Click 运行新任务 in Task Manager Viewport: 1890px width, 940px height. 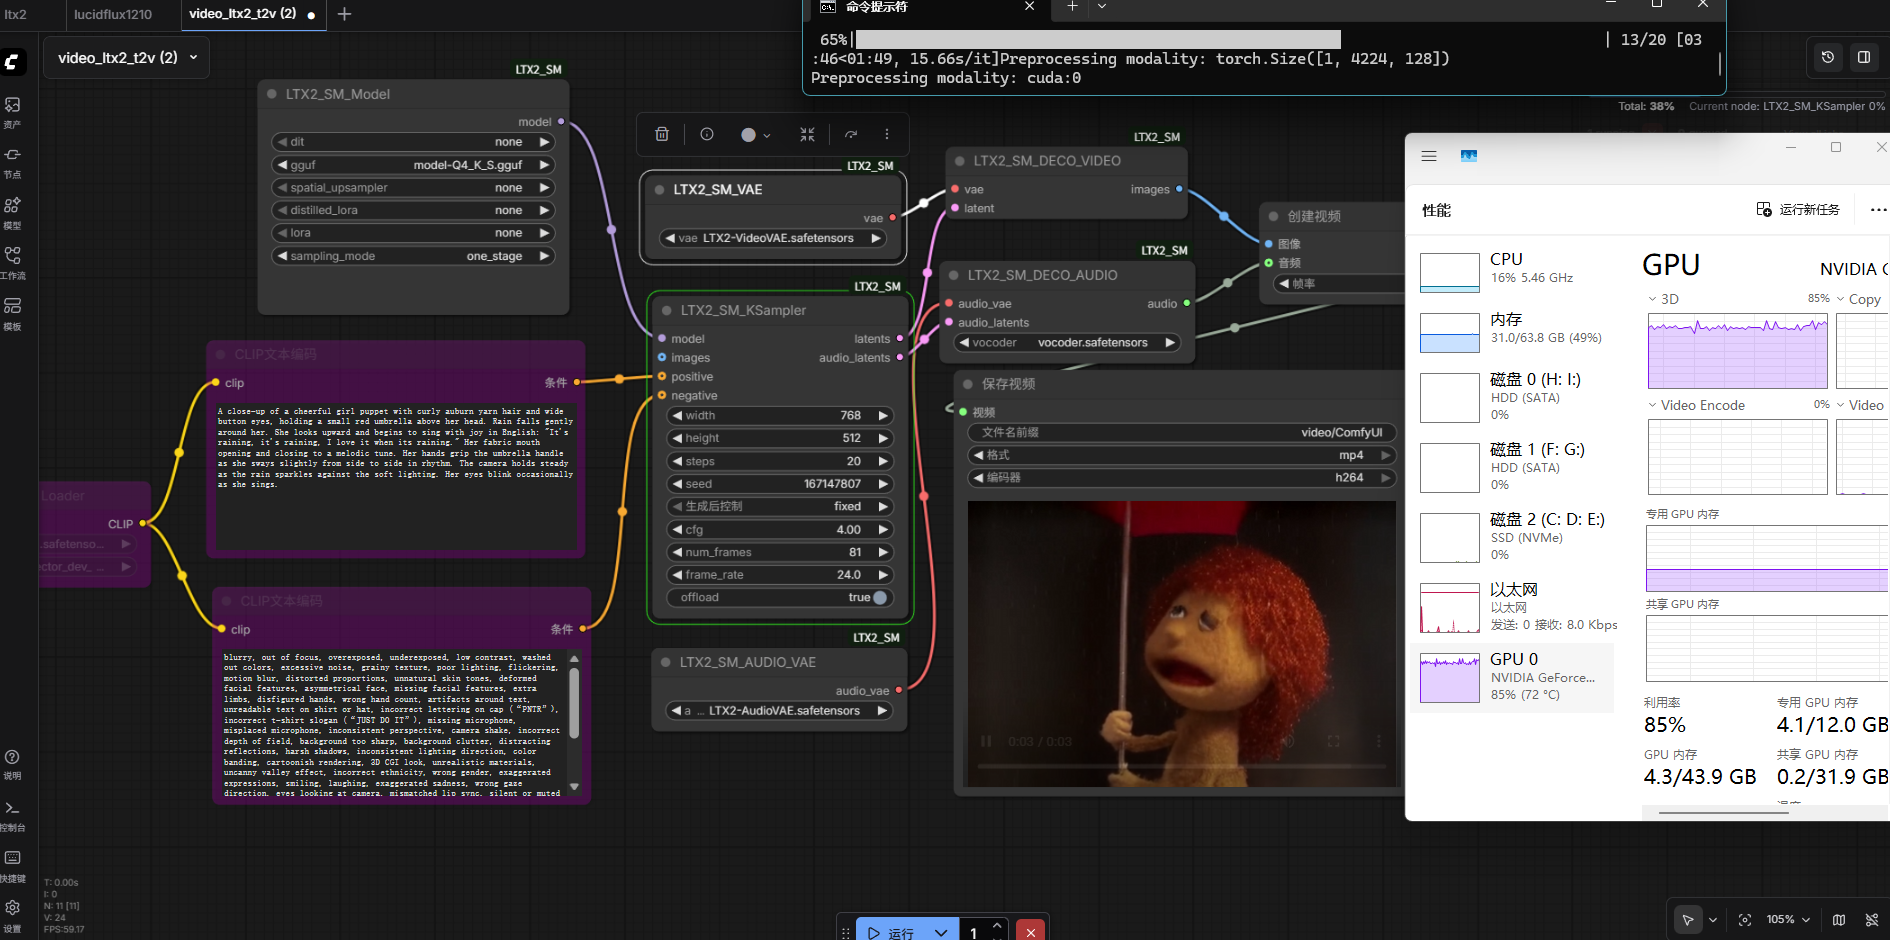click(1798, 209)
